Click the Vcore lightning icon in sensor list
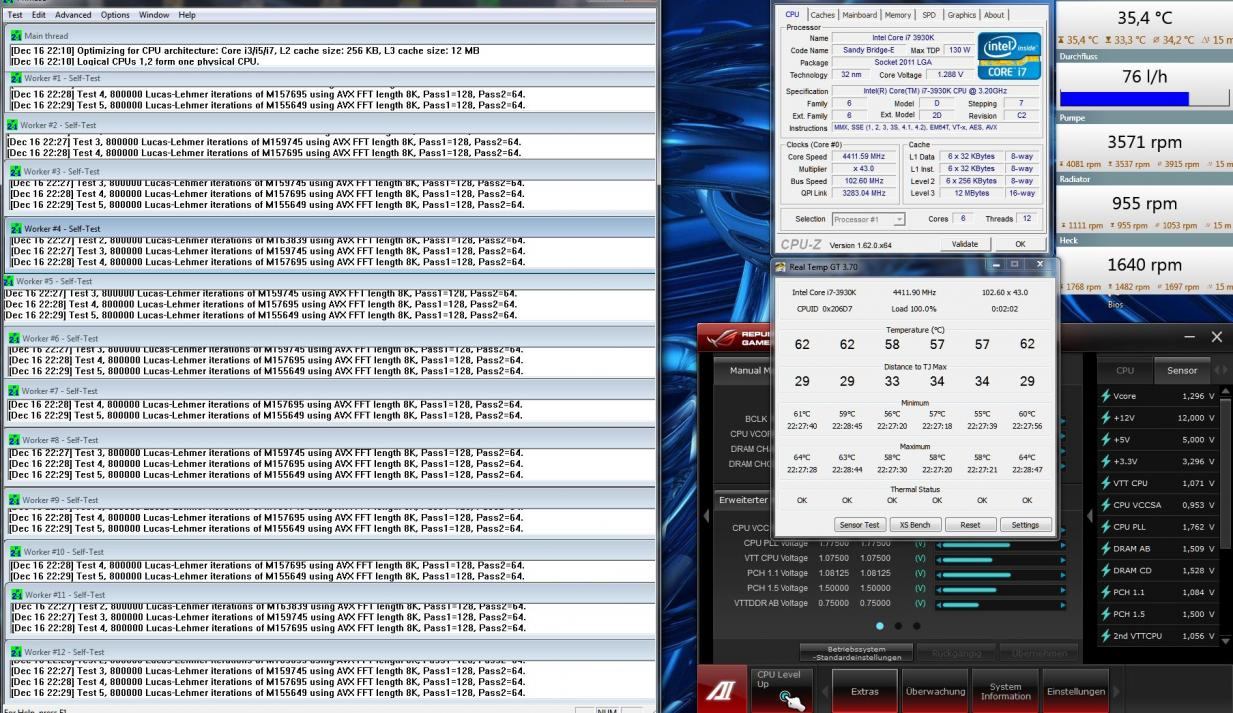This screenshot has width=1233, height=713. tap(1106, 396)
